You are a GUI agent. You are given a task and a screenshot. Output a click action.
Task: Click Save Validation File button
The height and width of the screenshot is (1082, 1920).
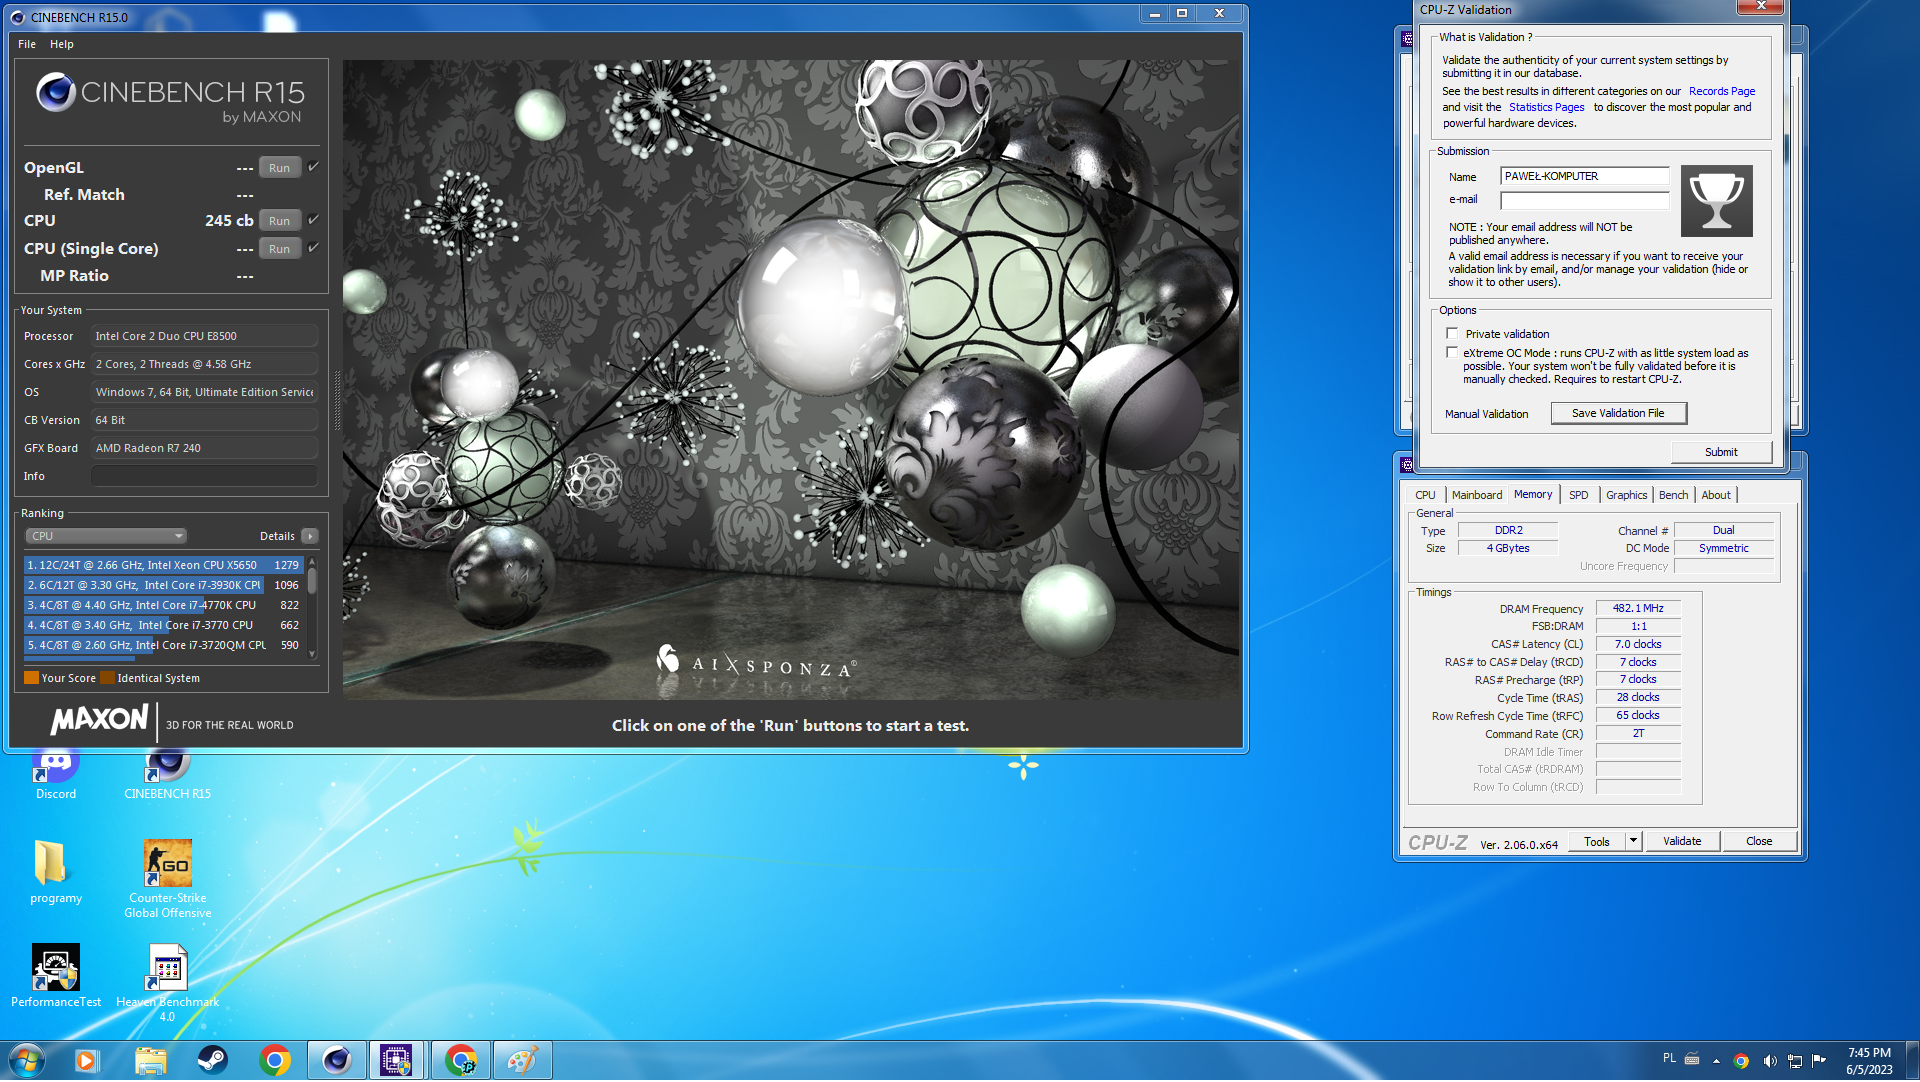(1618, 414)
